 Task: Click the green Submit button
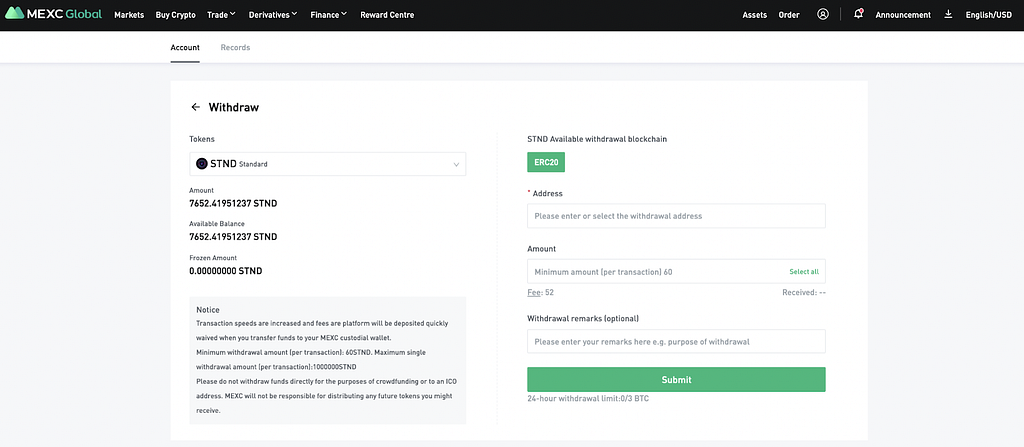677,380
